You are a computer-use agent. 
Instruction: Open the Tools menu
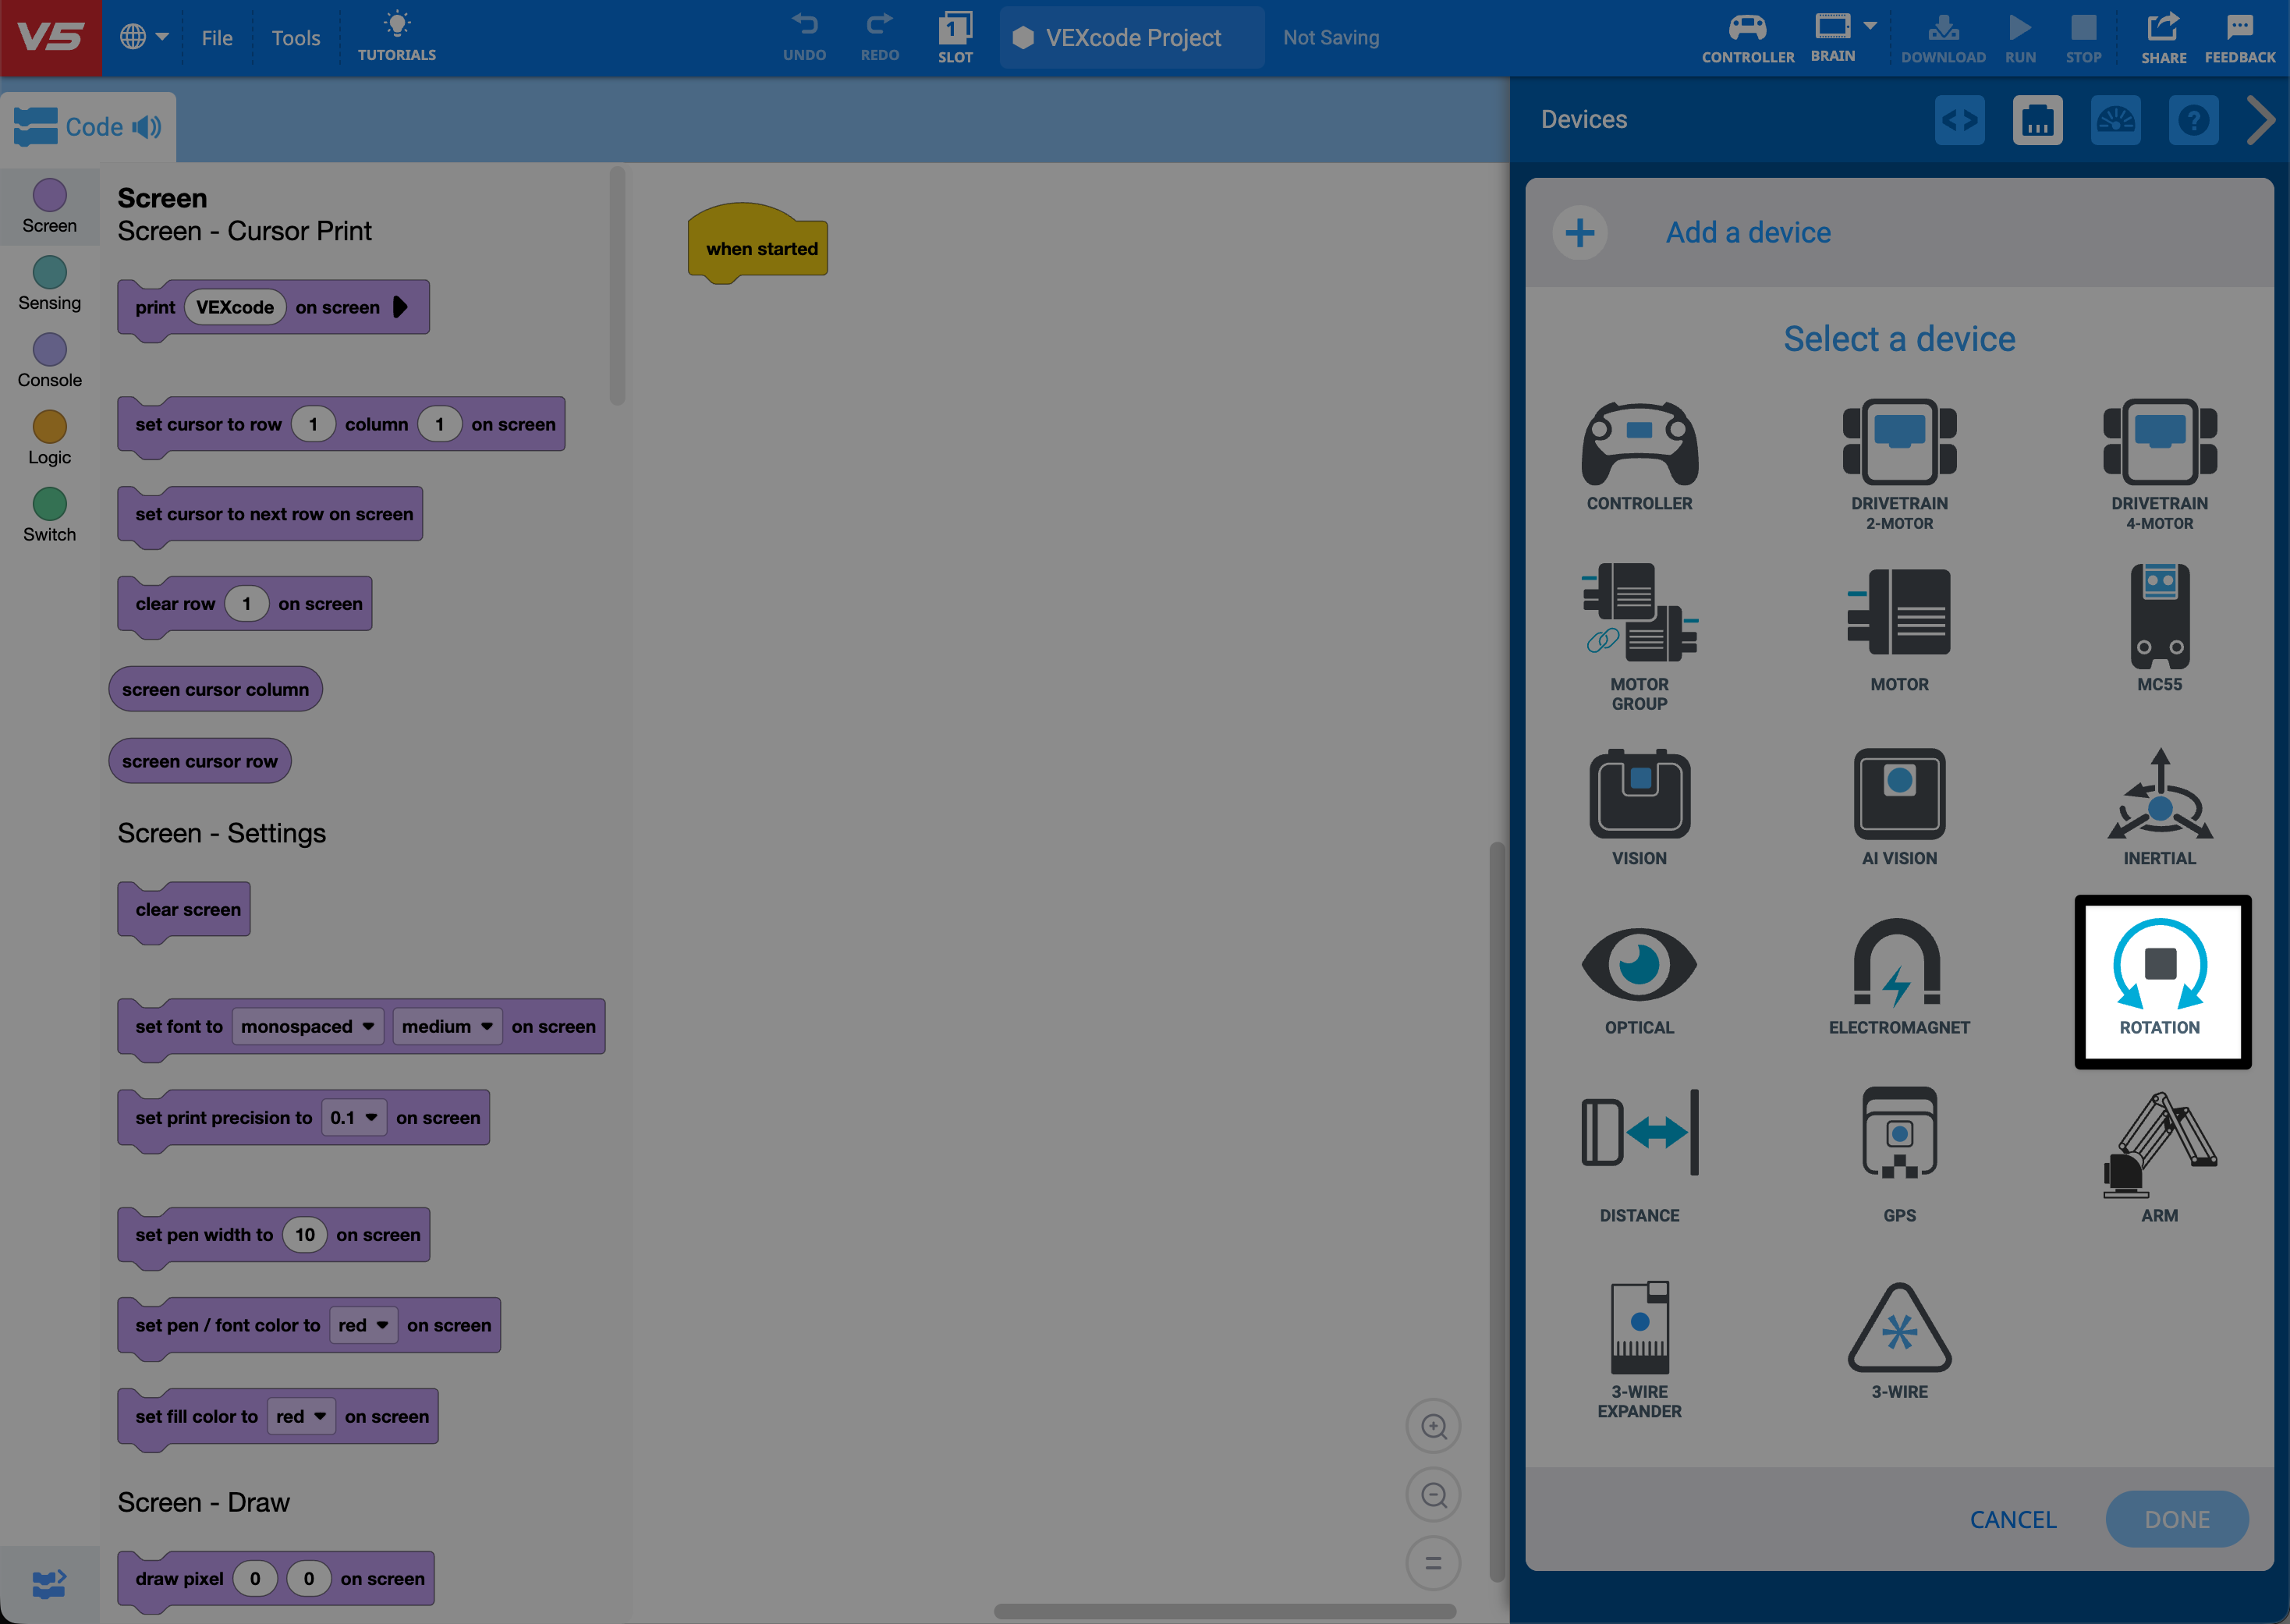(295, 38)
